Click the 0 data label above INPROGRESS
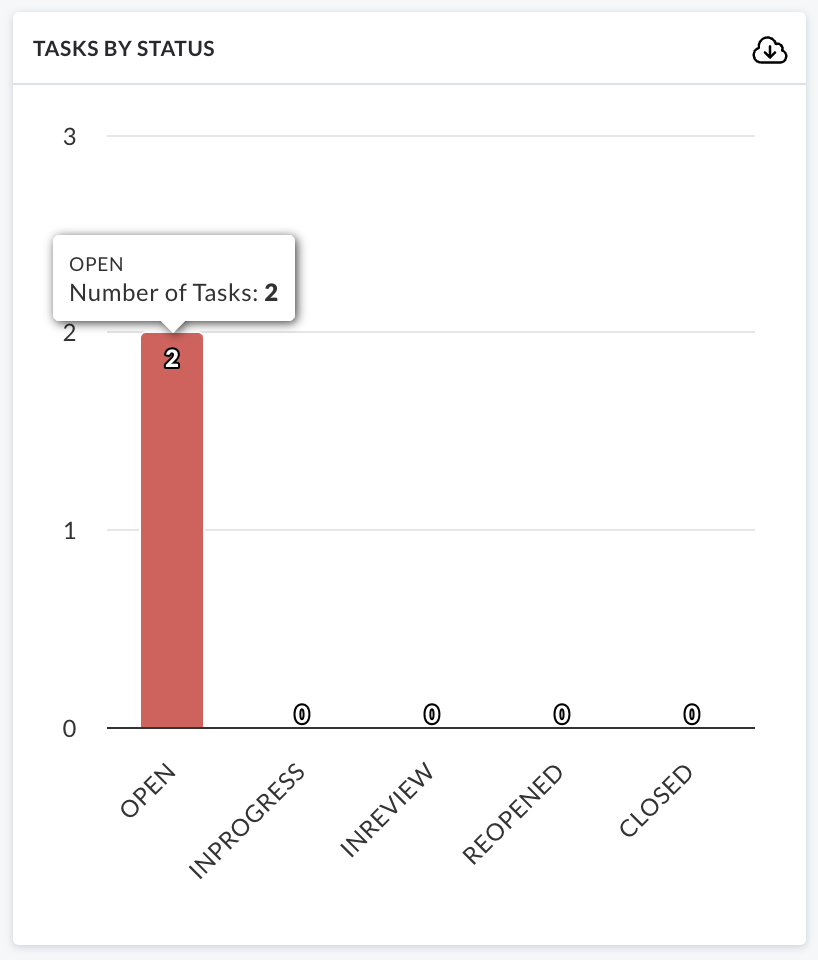 pos(302,714)
